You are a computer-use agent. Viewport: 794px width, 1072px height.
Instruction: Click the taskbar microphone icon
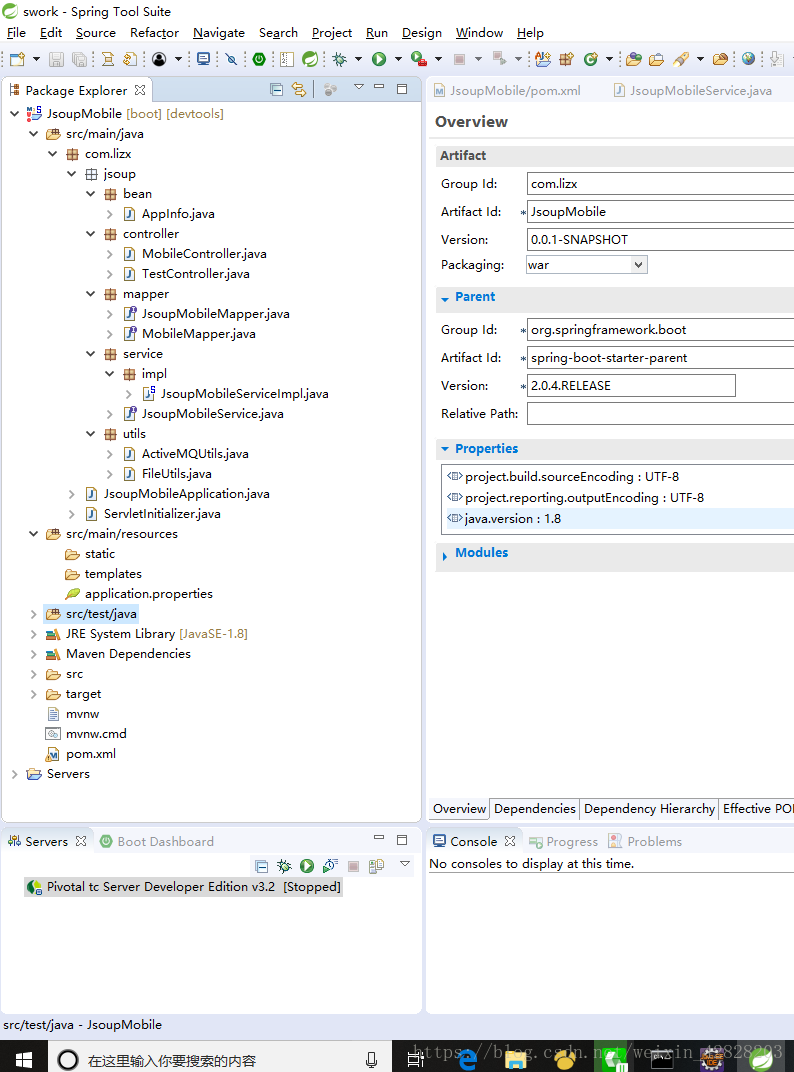click(371, 1060)
